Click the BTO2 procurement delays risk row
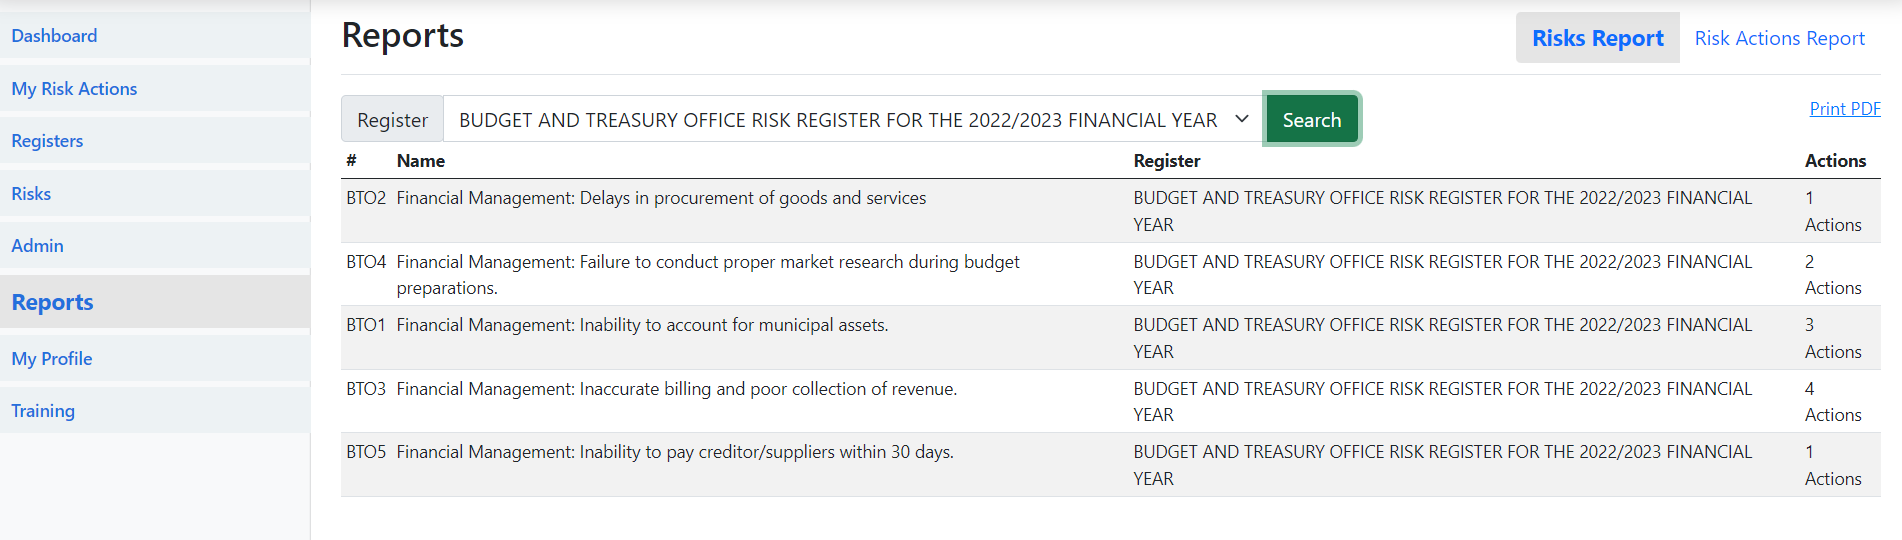 pyautogui.click(x=661, y=198)
